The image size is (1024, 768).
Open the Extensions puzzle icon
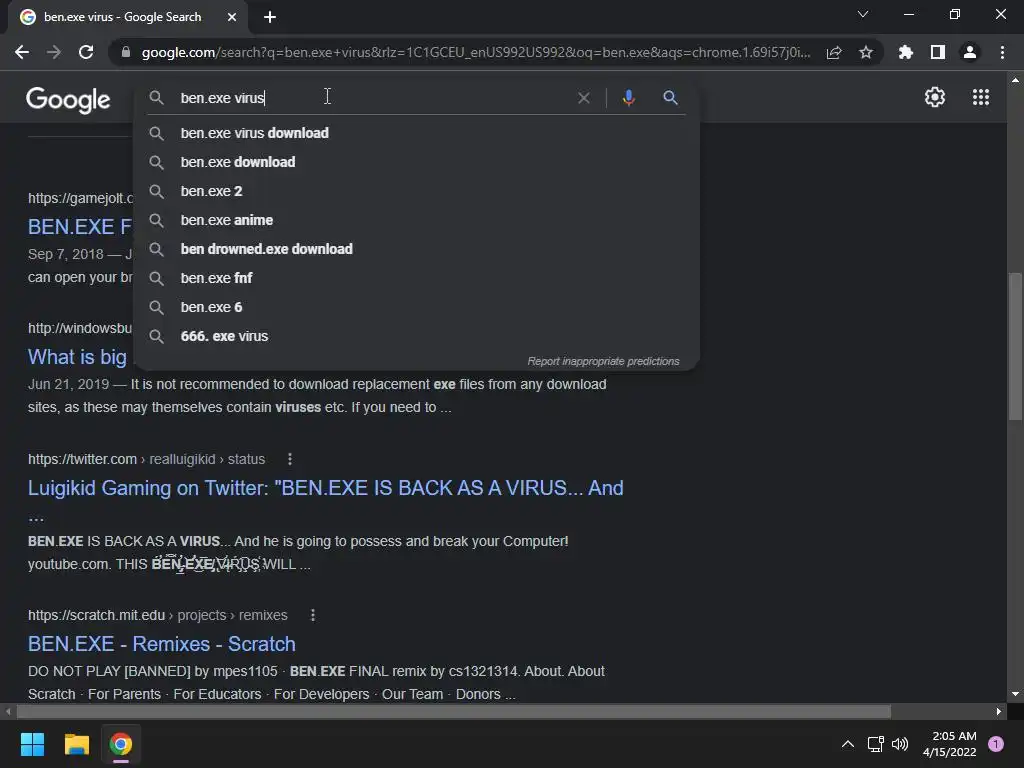pyautogui.click(x=906, y=52)
